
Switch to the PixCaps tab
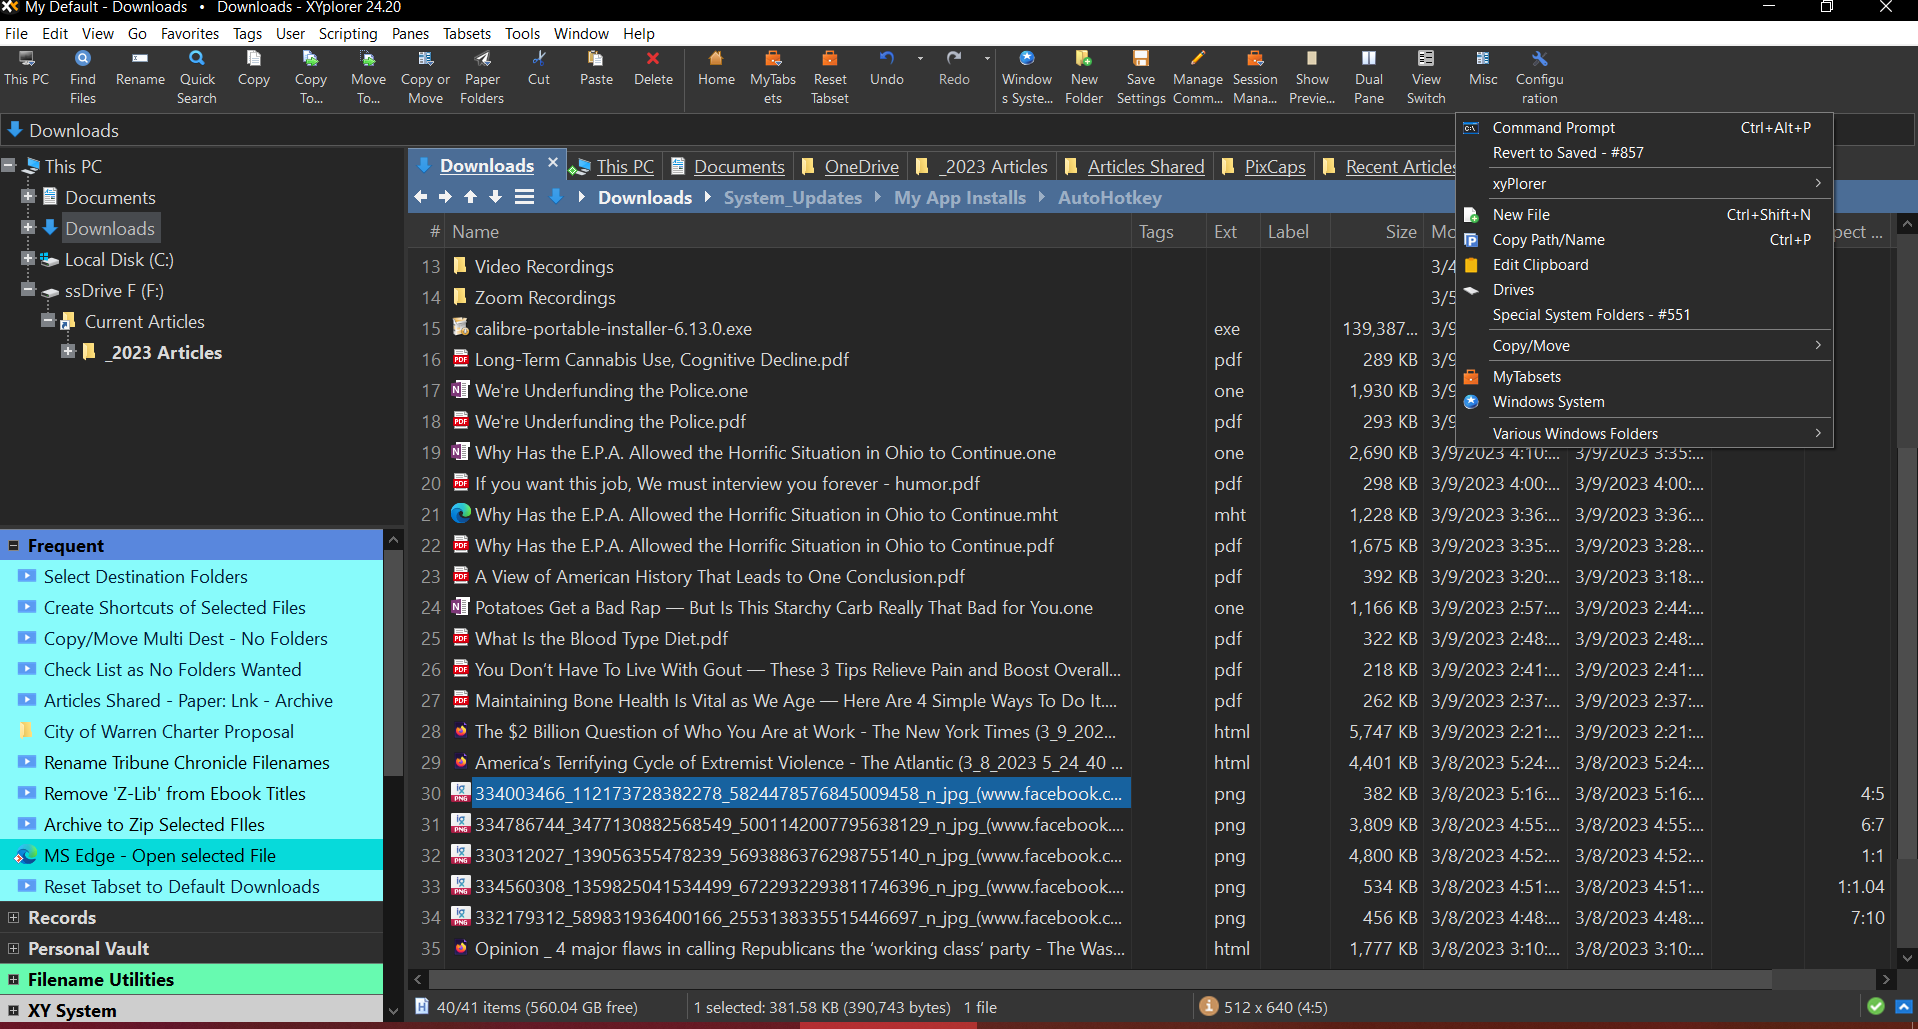tap(1262, 166)
